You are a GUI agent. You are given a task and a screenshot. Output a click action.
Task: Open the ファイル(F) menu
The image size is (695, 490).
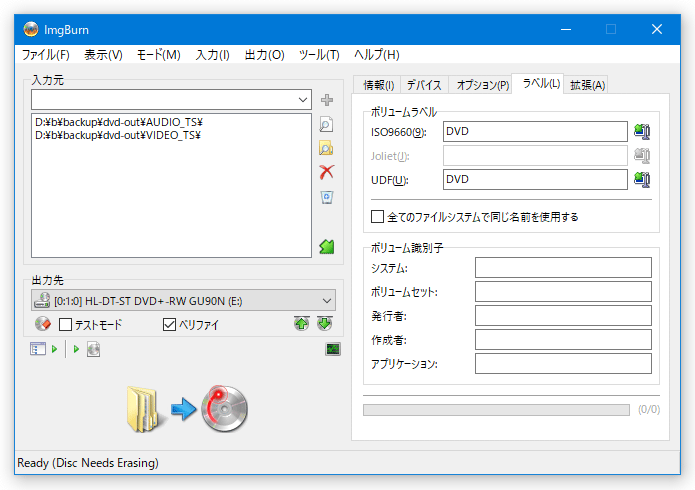(x=46, y=55)
